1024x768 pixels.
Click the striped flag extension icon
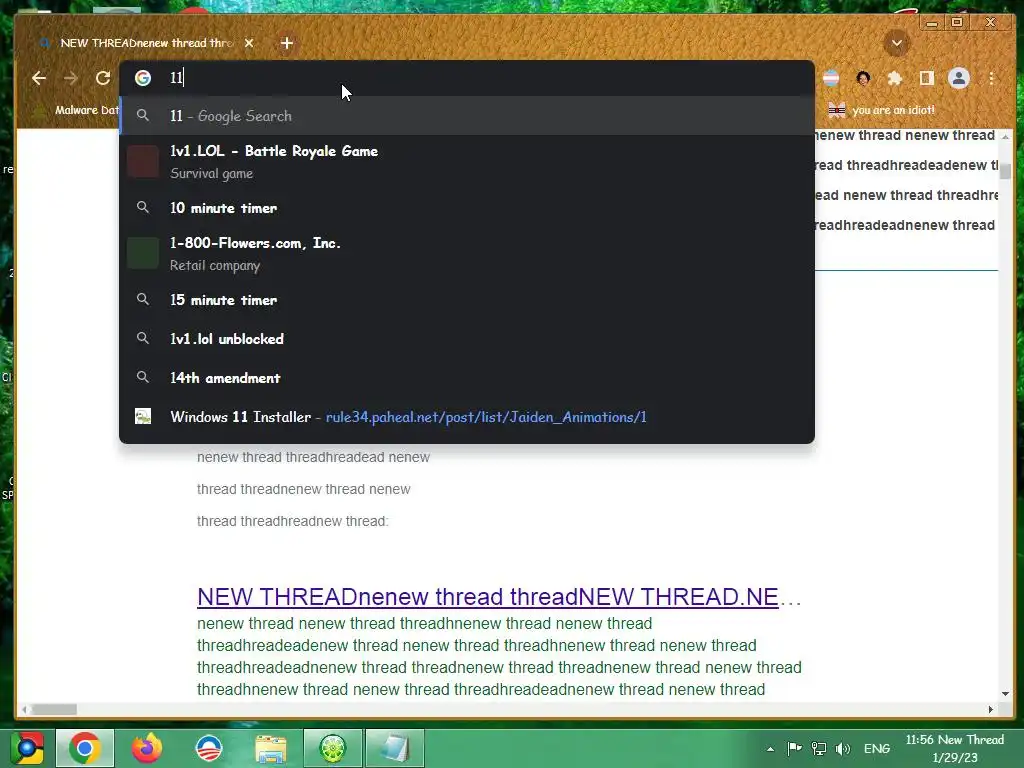coord(831,78)
